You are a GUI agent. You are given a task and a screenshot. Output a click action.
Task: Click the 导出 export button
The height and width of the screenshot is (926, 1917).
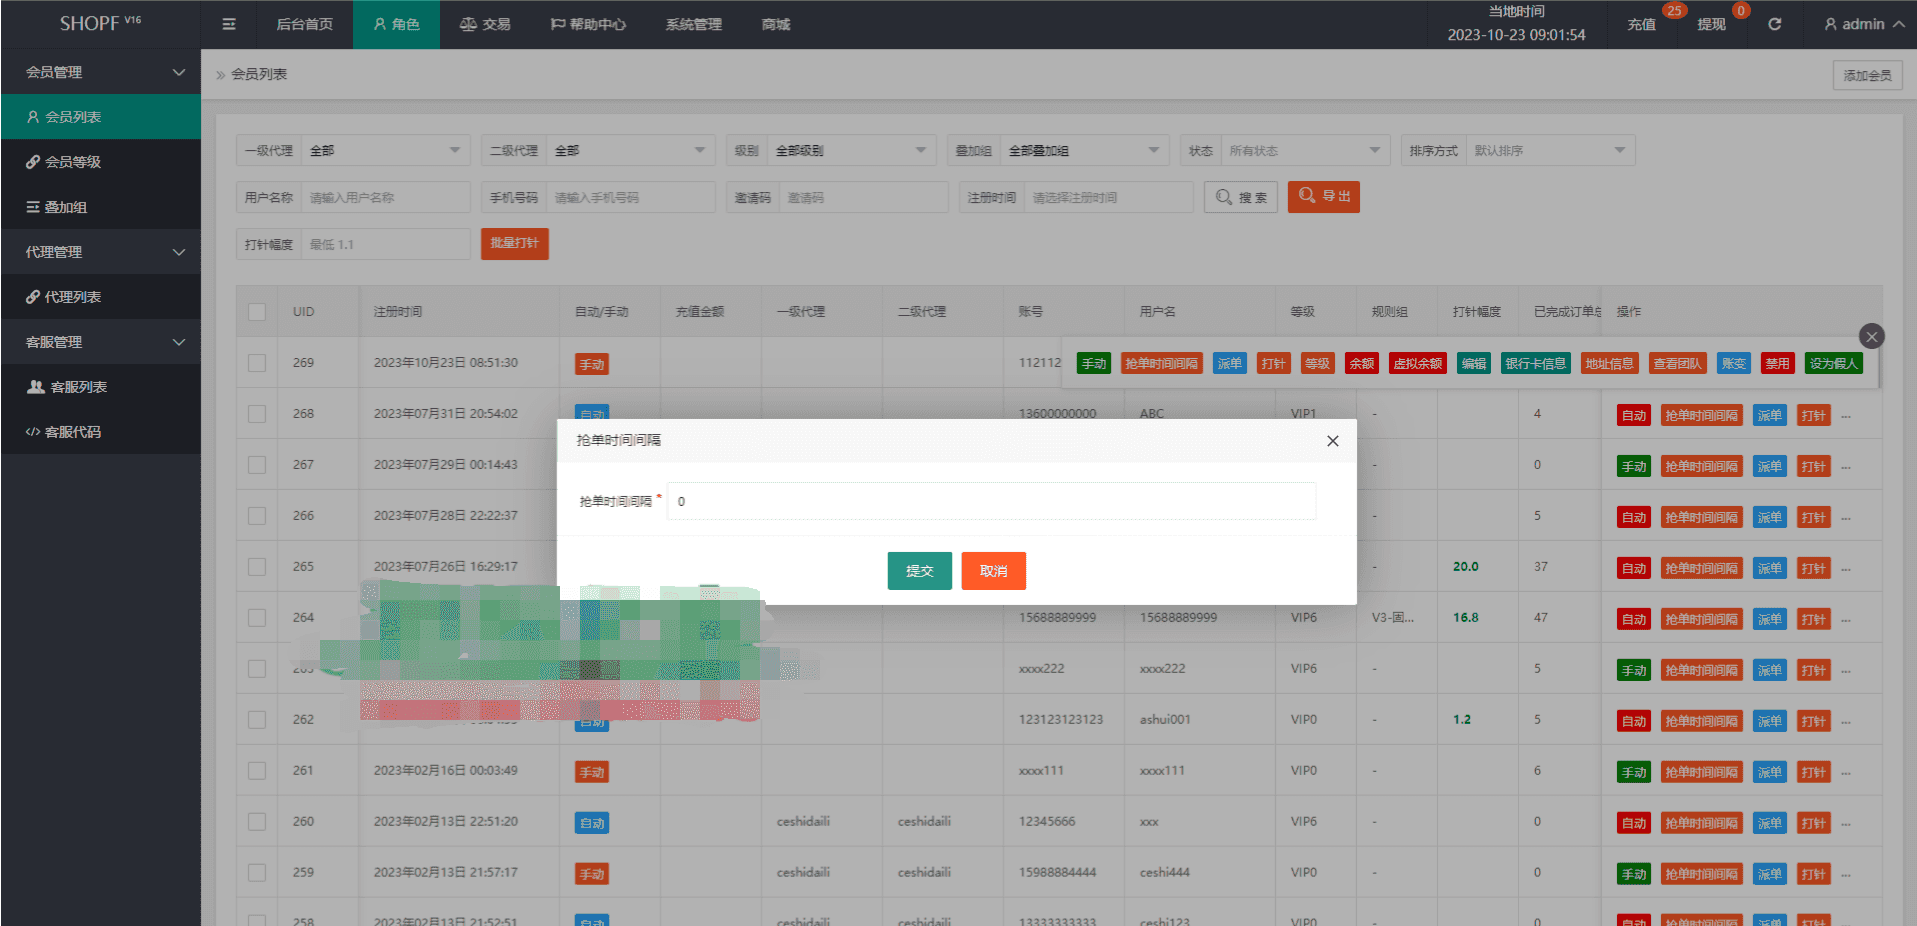click(x=1323, y=197)
